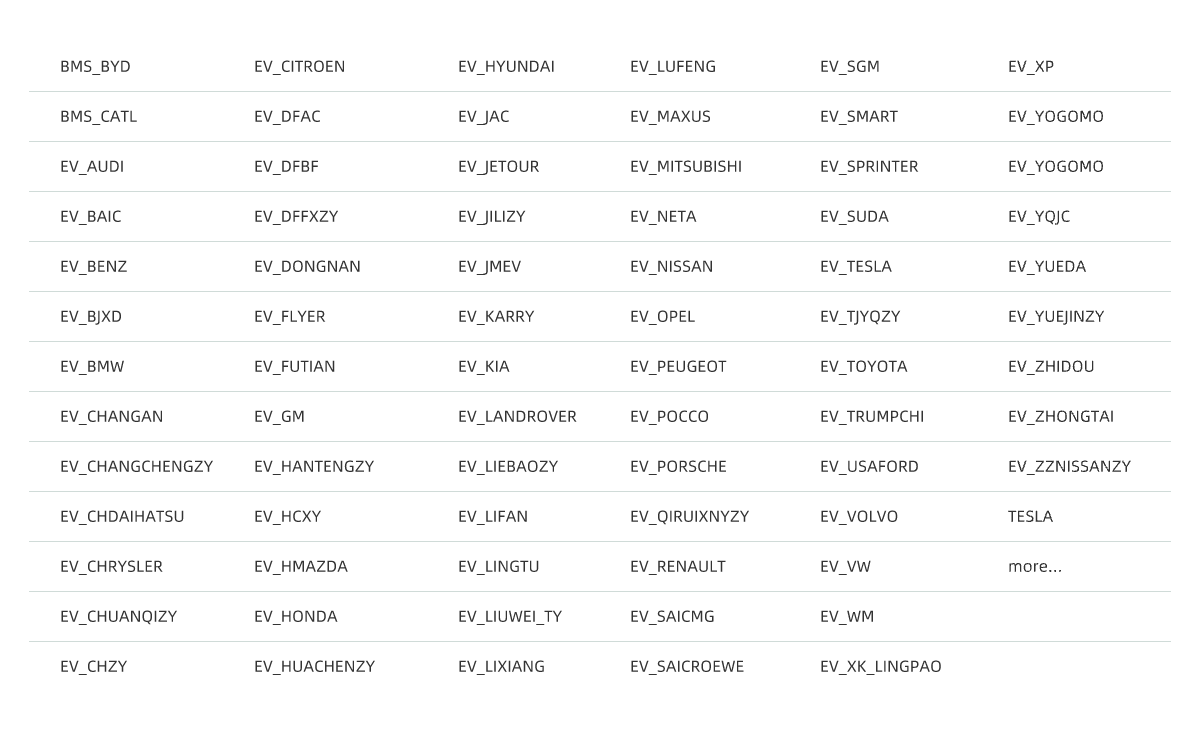Choose EV_SAICROEWE from the list
The height and width of the screenshot is (732, 1200).
tap(687, 667)
